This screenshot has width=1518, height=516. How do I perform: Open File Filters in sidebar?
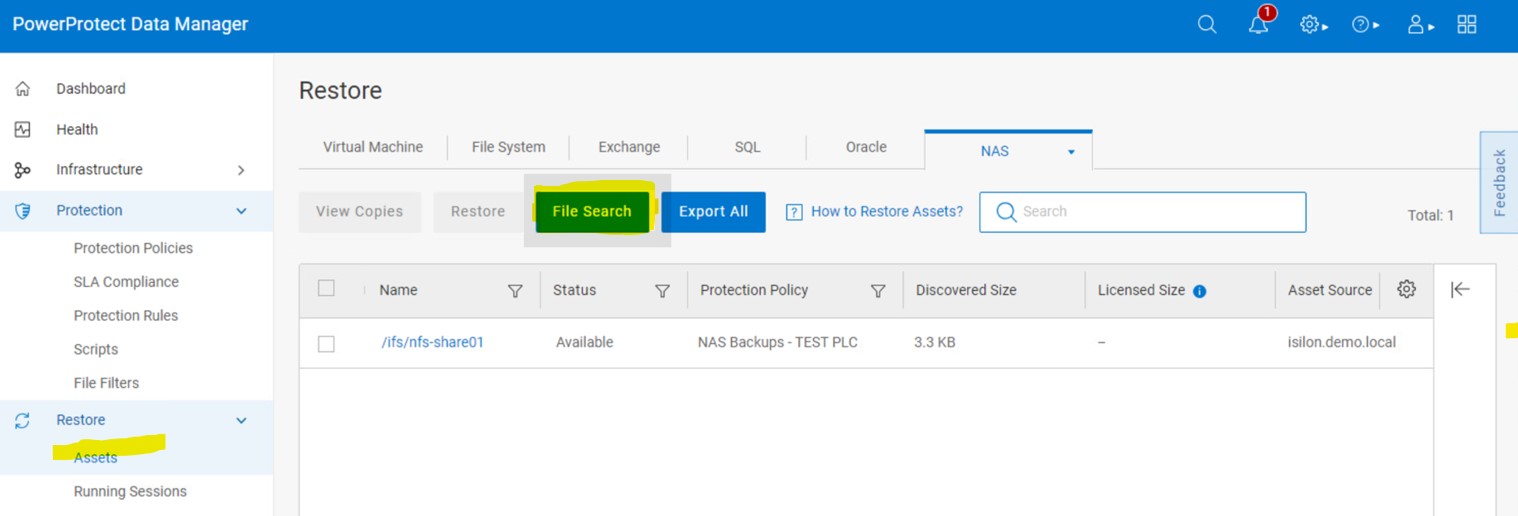pos(106,383)
